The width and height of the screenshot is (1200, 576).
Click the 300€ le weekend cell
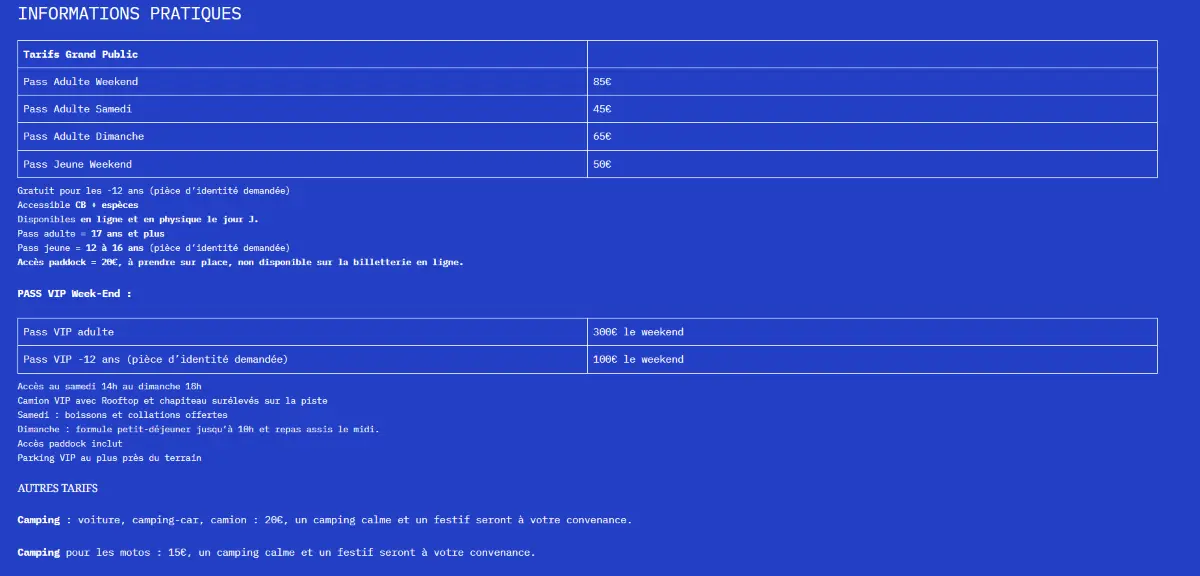point(638,332)
